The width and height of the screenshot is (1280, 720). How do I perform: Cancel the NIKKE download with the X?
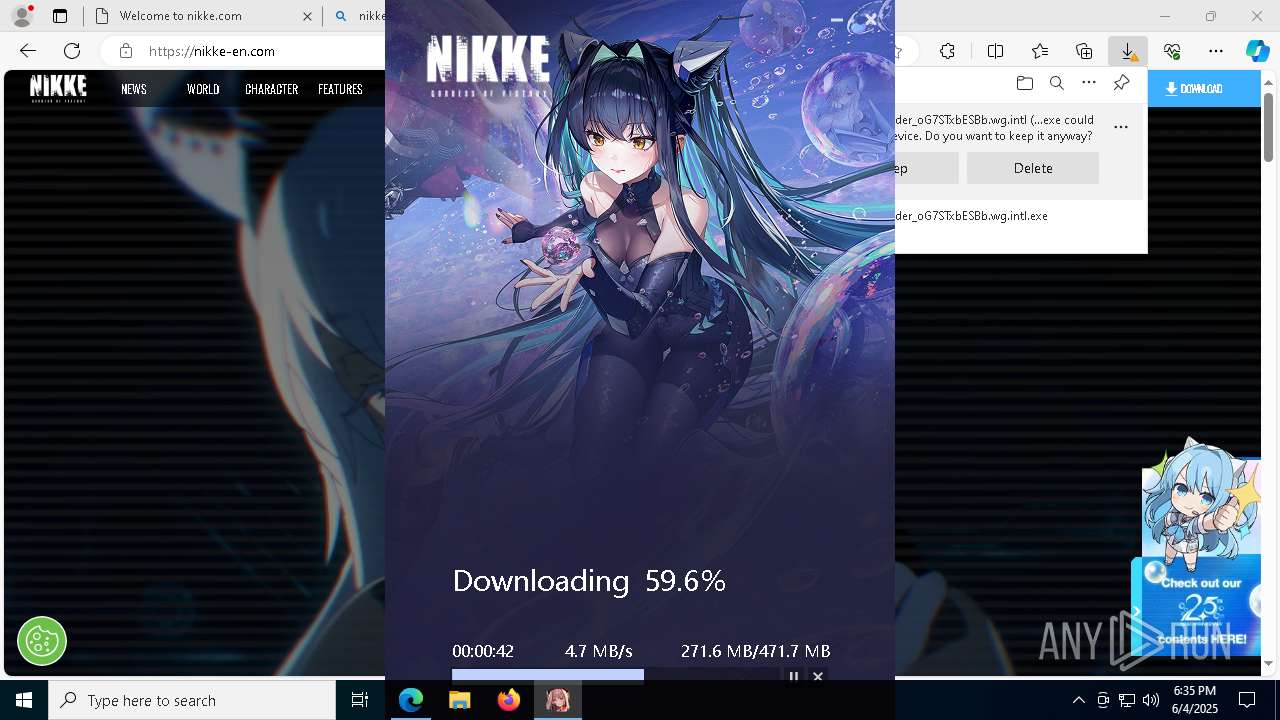click(x=818, y=676)
